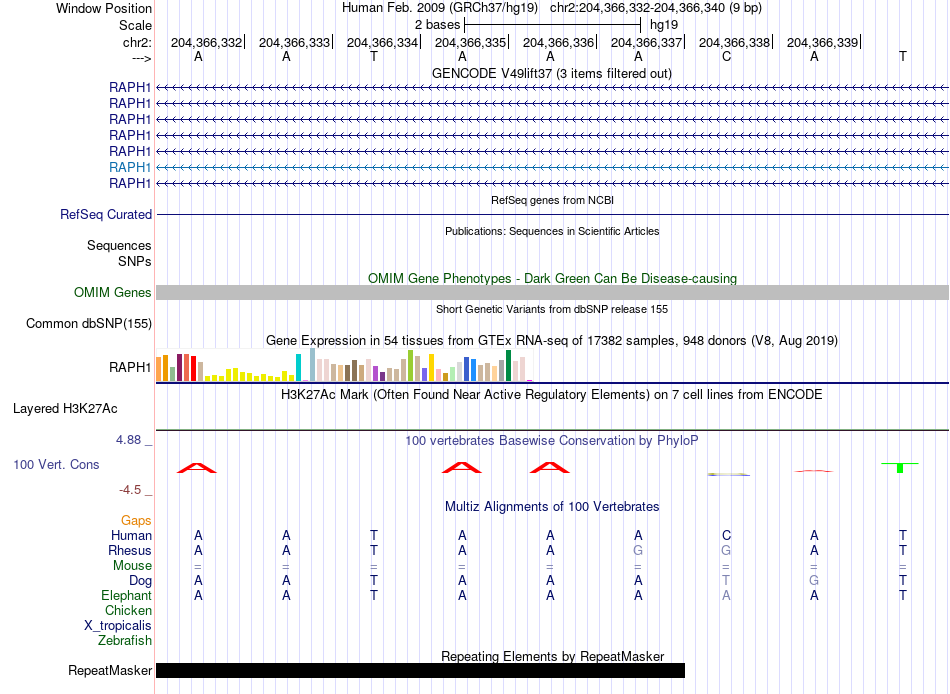
Task: Click reference base C under 204,366,338
Action: [726, 57]
